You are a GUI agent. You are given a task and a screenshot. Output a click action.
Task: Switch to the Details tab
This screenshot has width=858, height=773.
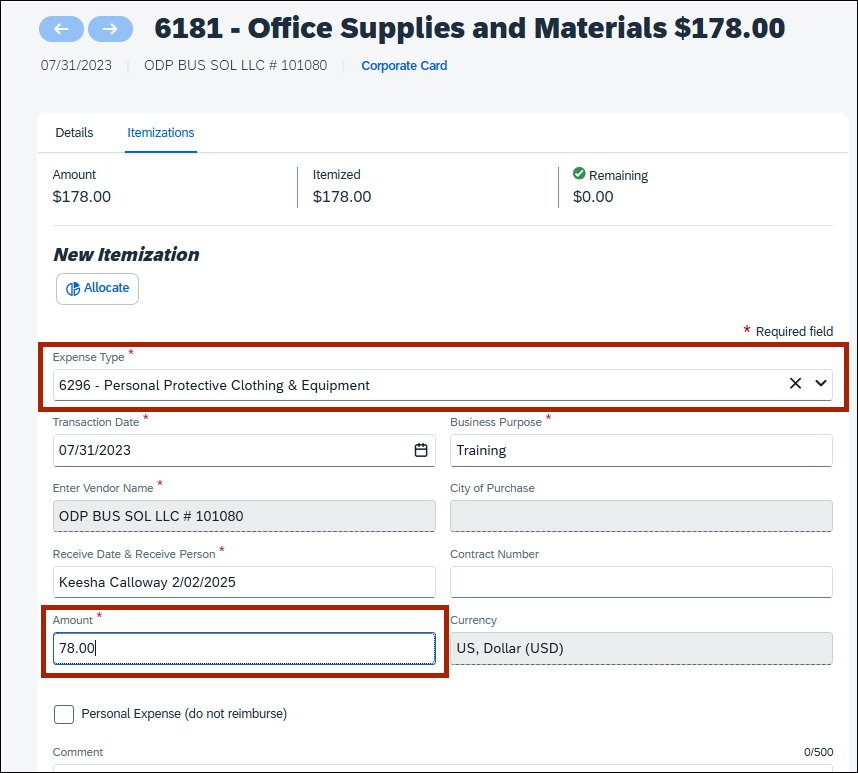click(74, 133)
